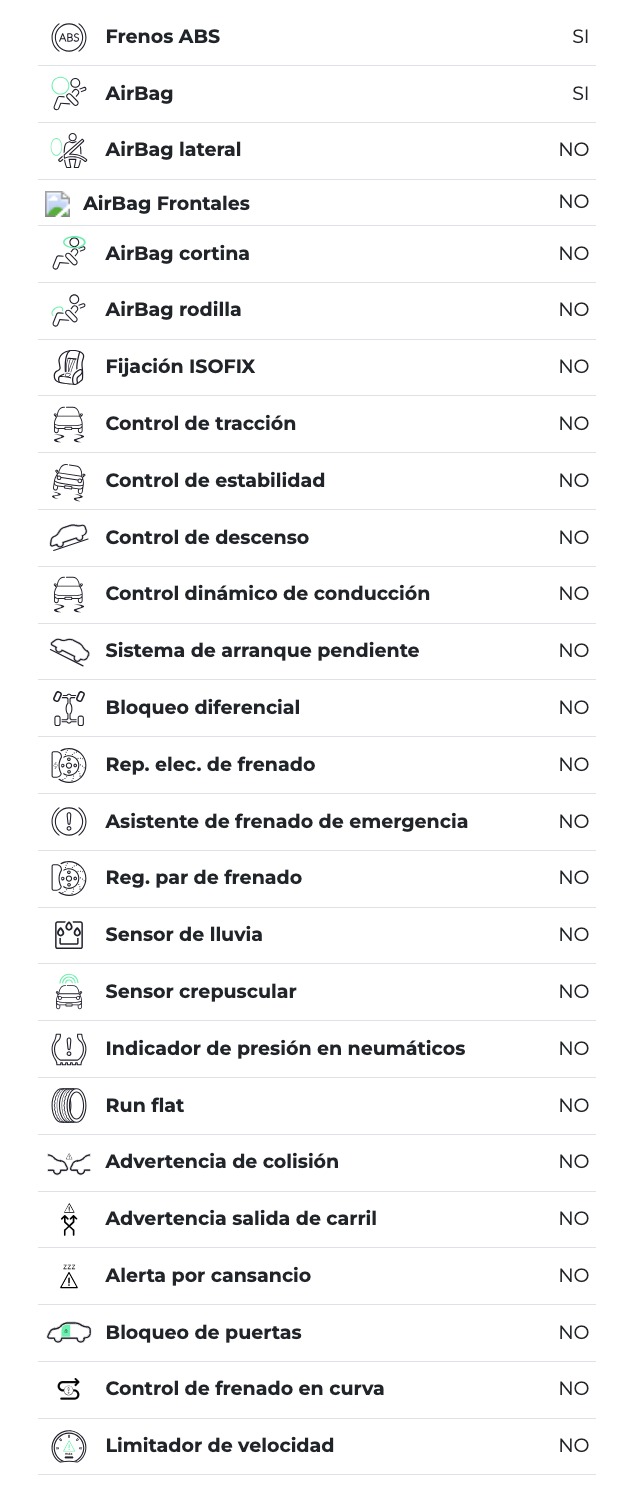Select the Control de tracción label

tap(200, 423)
